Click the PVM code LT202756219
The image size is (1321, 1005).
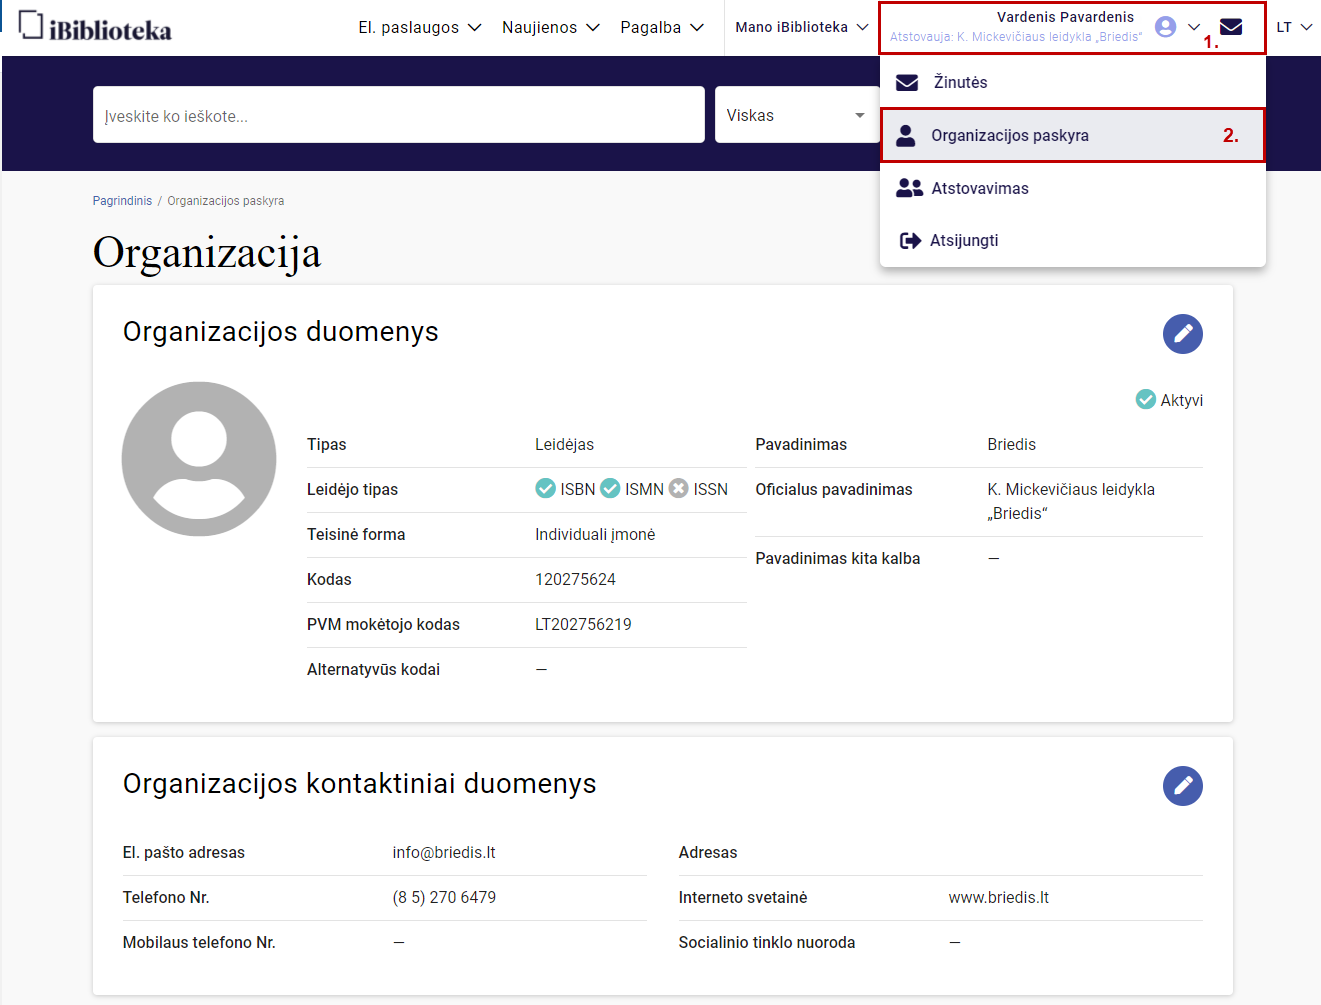(x=583, y=625)
